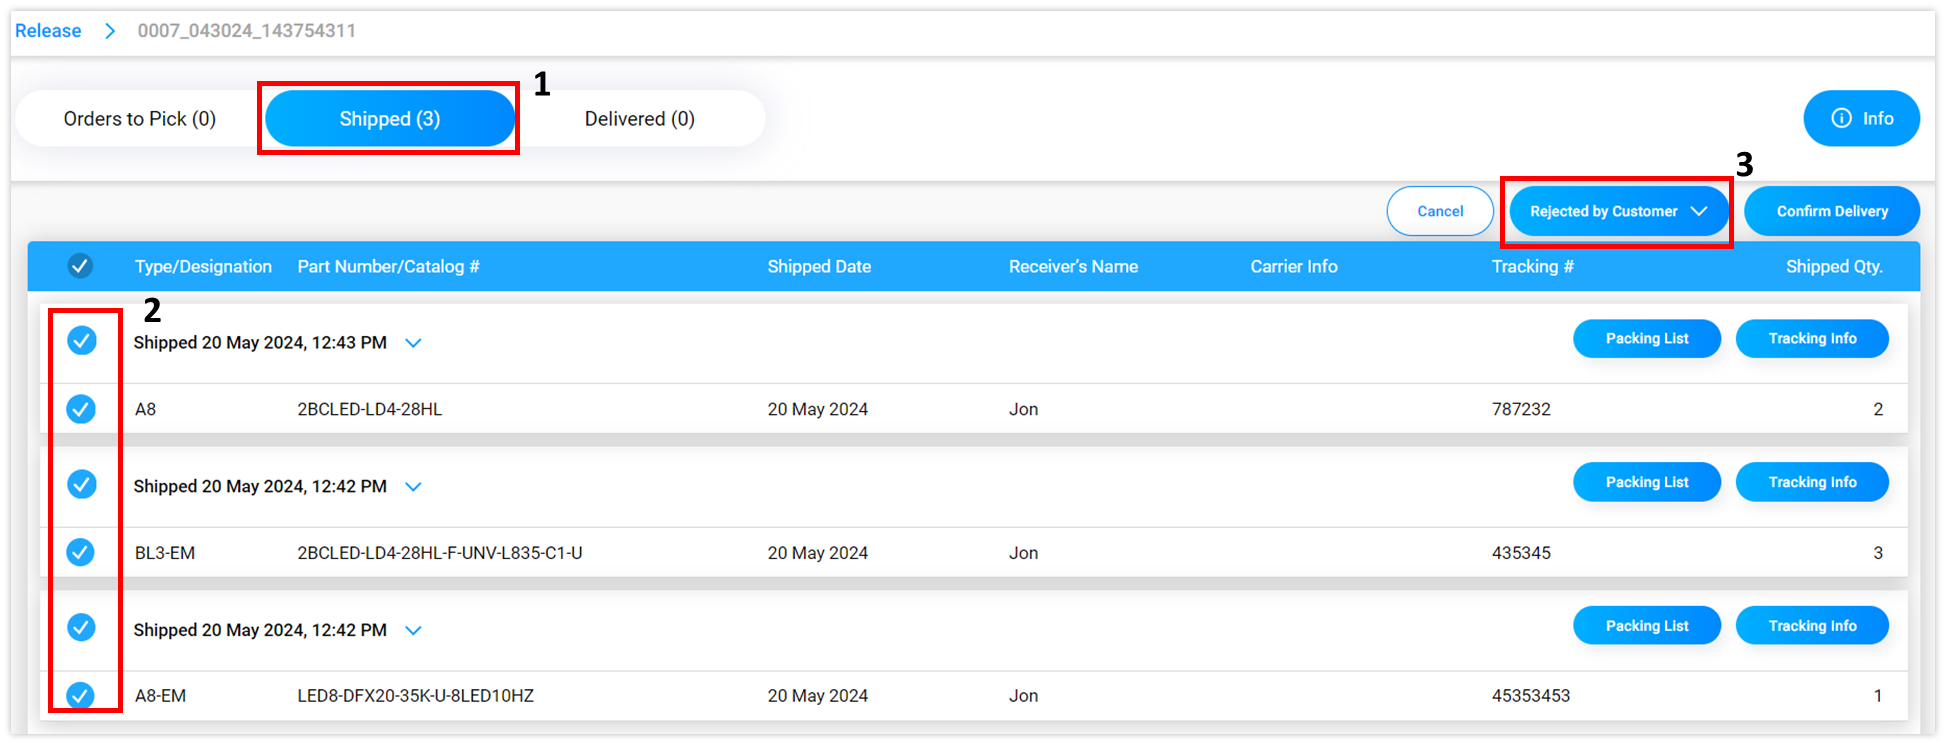Open the Rejected by Customer dropdown
This screenshot has width=1946, height=745.
1616,211
